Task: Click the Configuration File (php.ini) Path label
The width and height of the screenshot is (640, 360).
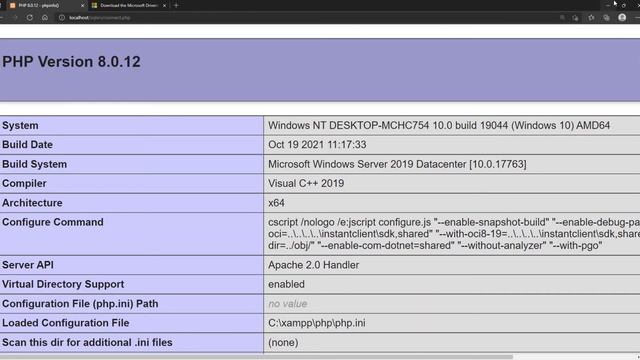Action: (x=80, y=304)
